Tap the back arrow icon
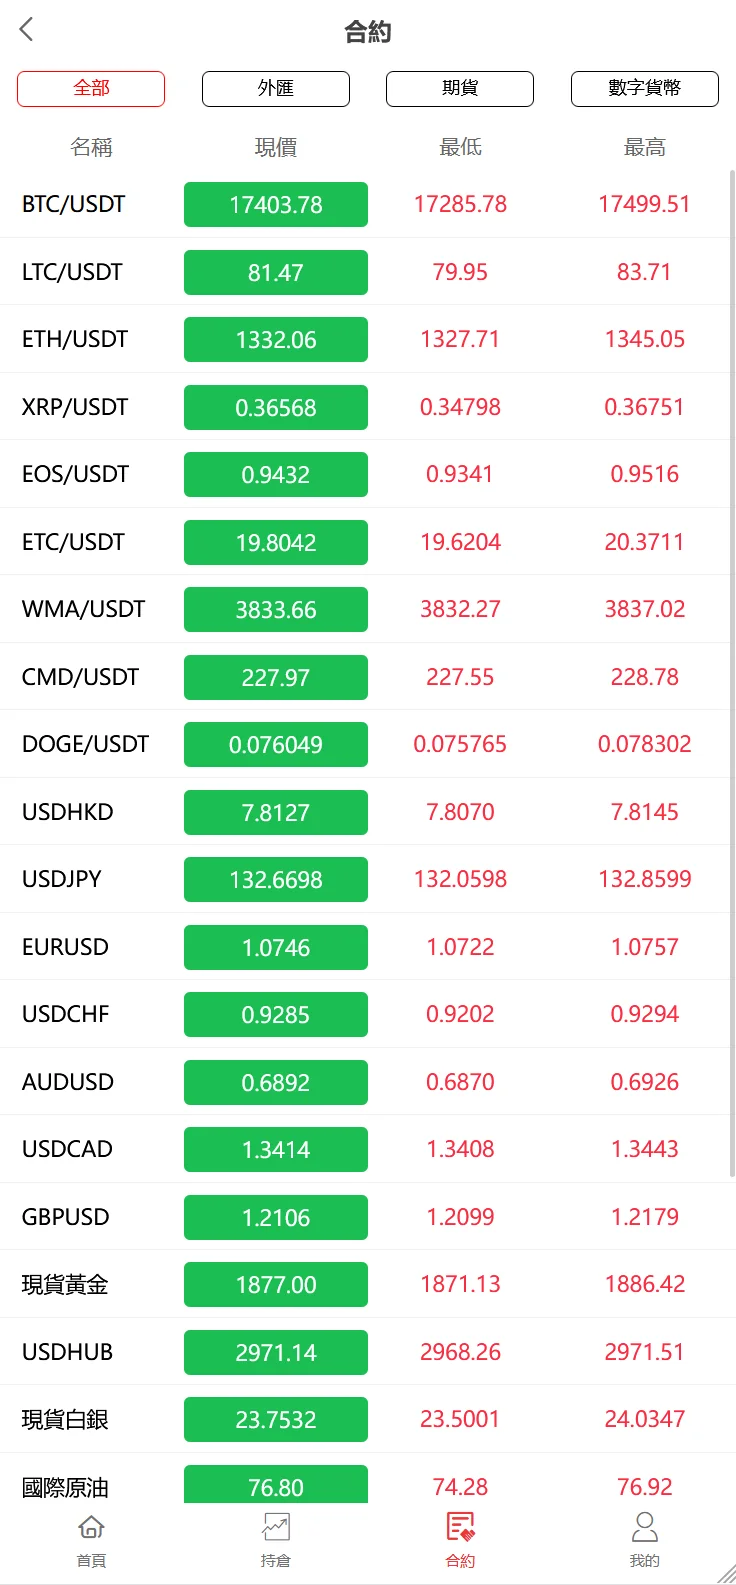This screenshot has width=736, height=1585. (27, 30)
